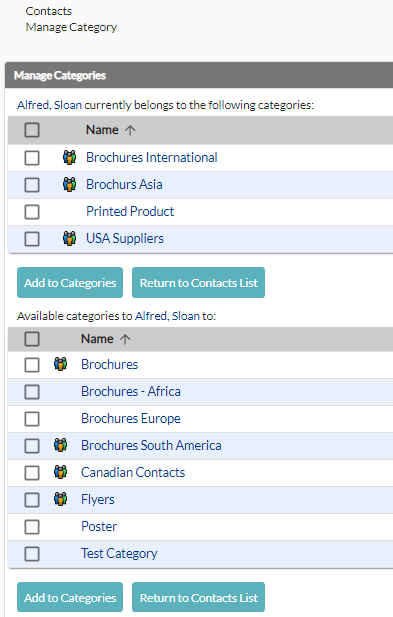Click group icon beside Flyers
393x617 pixels.
pos(61,499)
